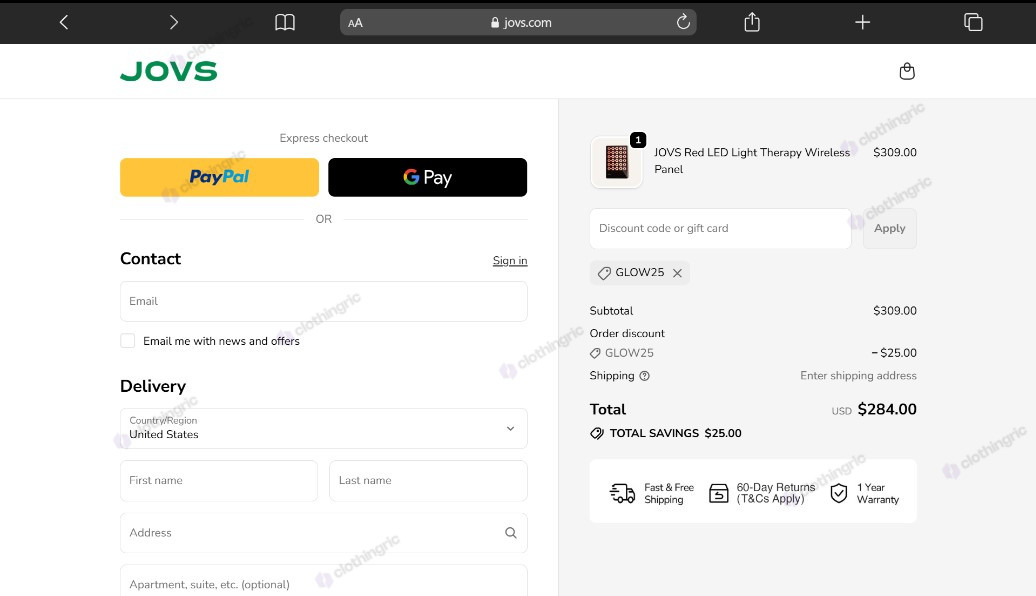
Task: Click the Contact heading
Action: (150, 258)
